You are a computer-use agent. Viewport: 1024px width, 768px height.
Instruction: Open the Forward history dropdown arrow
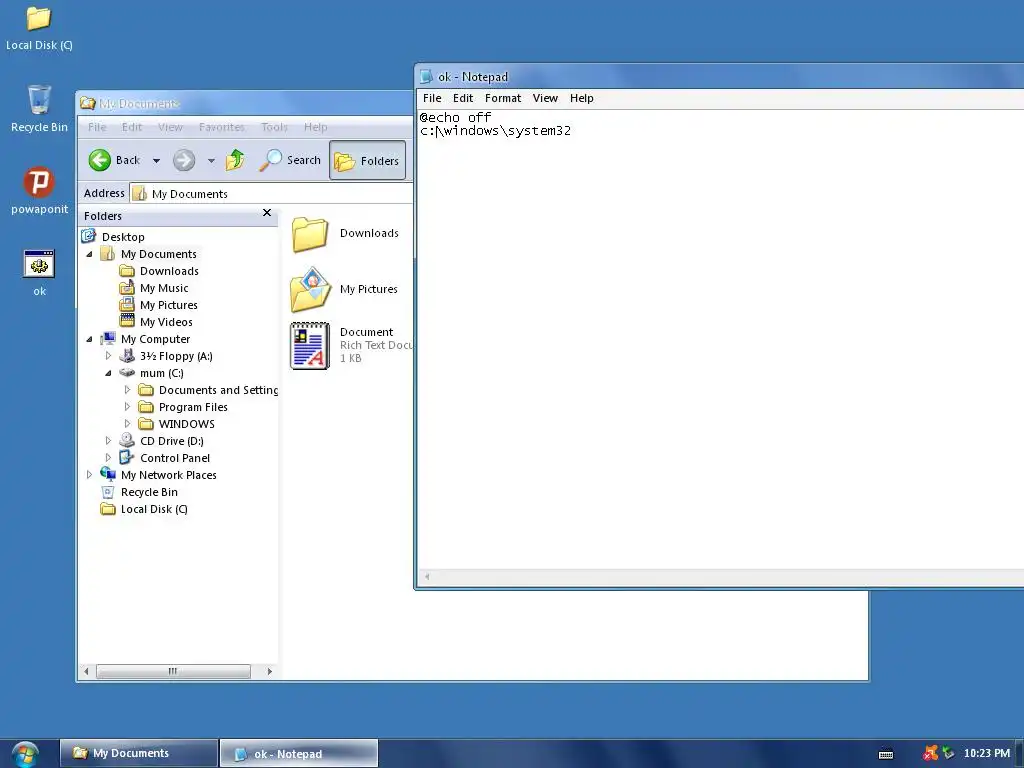(x=211, y=161)
